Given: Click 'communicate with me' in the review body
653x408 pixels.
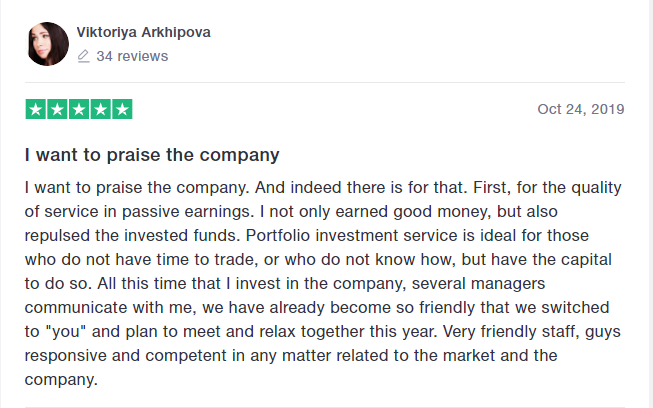Looking at the screenshot, I should tap(110, 308).
